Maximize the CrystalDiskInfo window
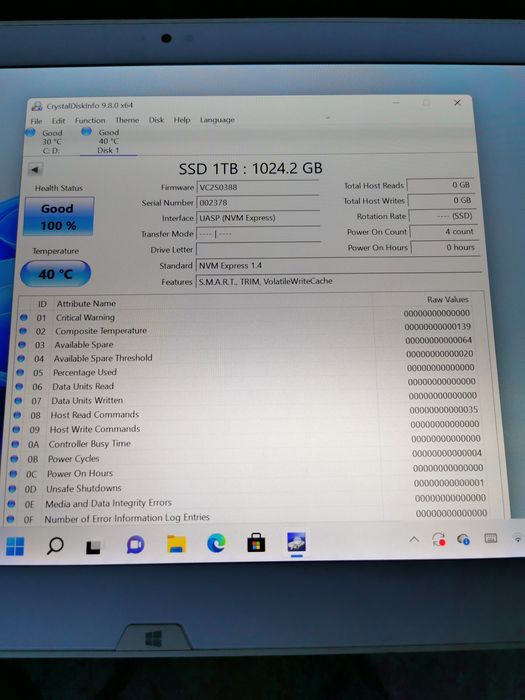Viewport: 525px width, 700px height. pos(426,103)
